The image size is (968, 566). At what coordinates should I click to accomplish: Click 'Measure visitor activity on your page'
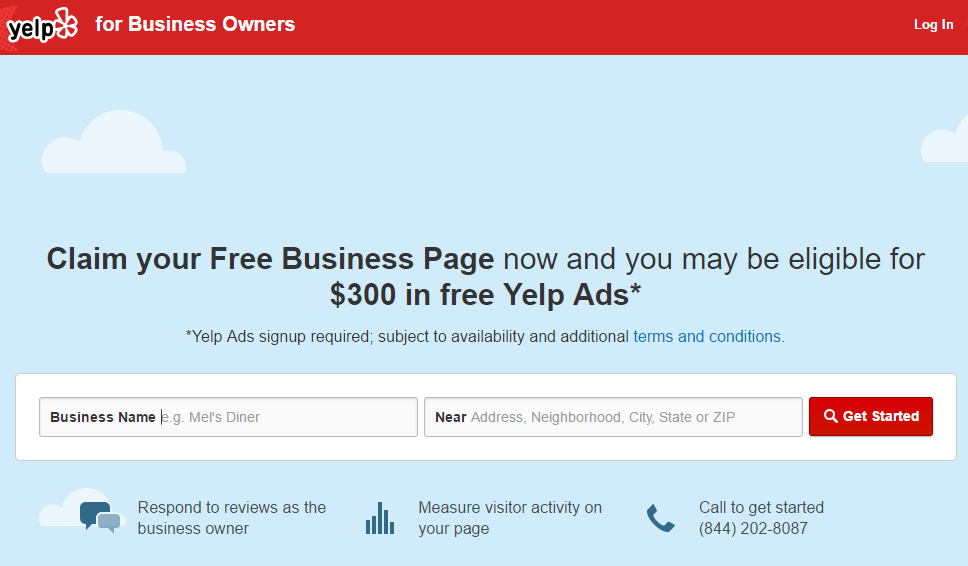[x=510, y=518]
